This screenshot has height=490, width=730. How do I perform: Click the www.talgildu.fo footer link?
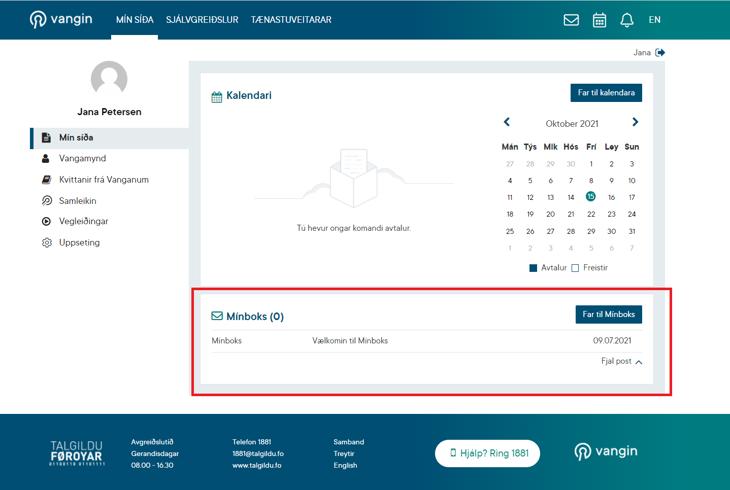coord(257,465)
